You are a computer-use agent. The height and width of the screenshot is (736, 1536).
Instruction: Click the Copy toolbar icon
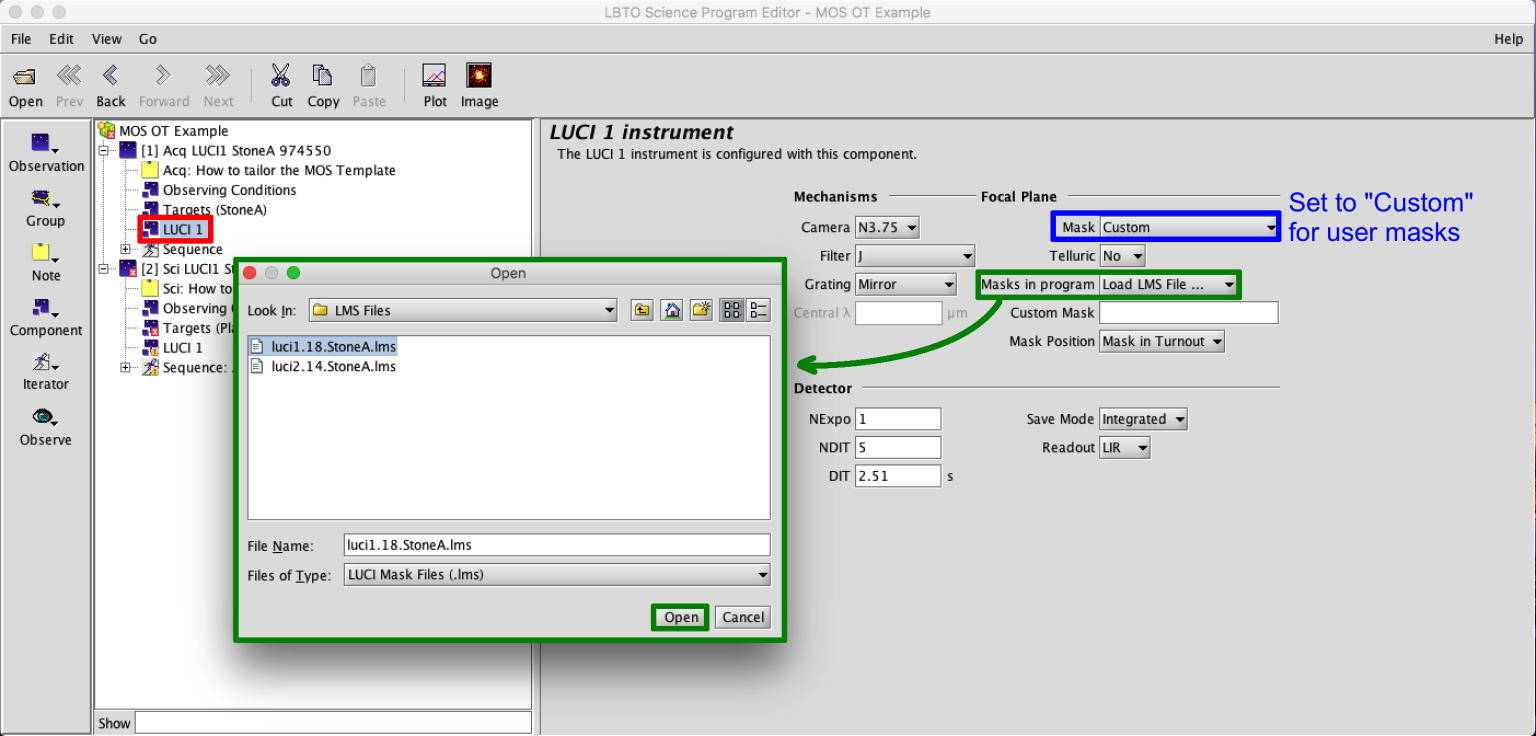(x=322, y=76)
